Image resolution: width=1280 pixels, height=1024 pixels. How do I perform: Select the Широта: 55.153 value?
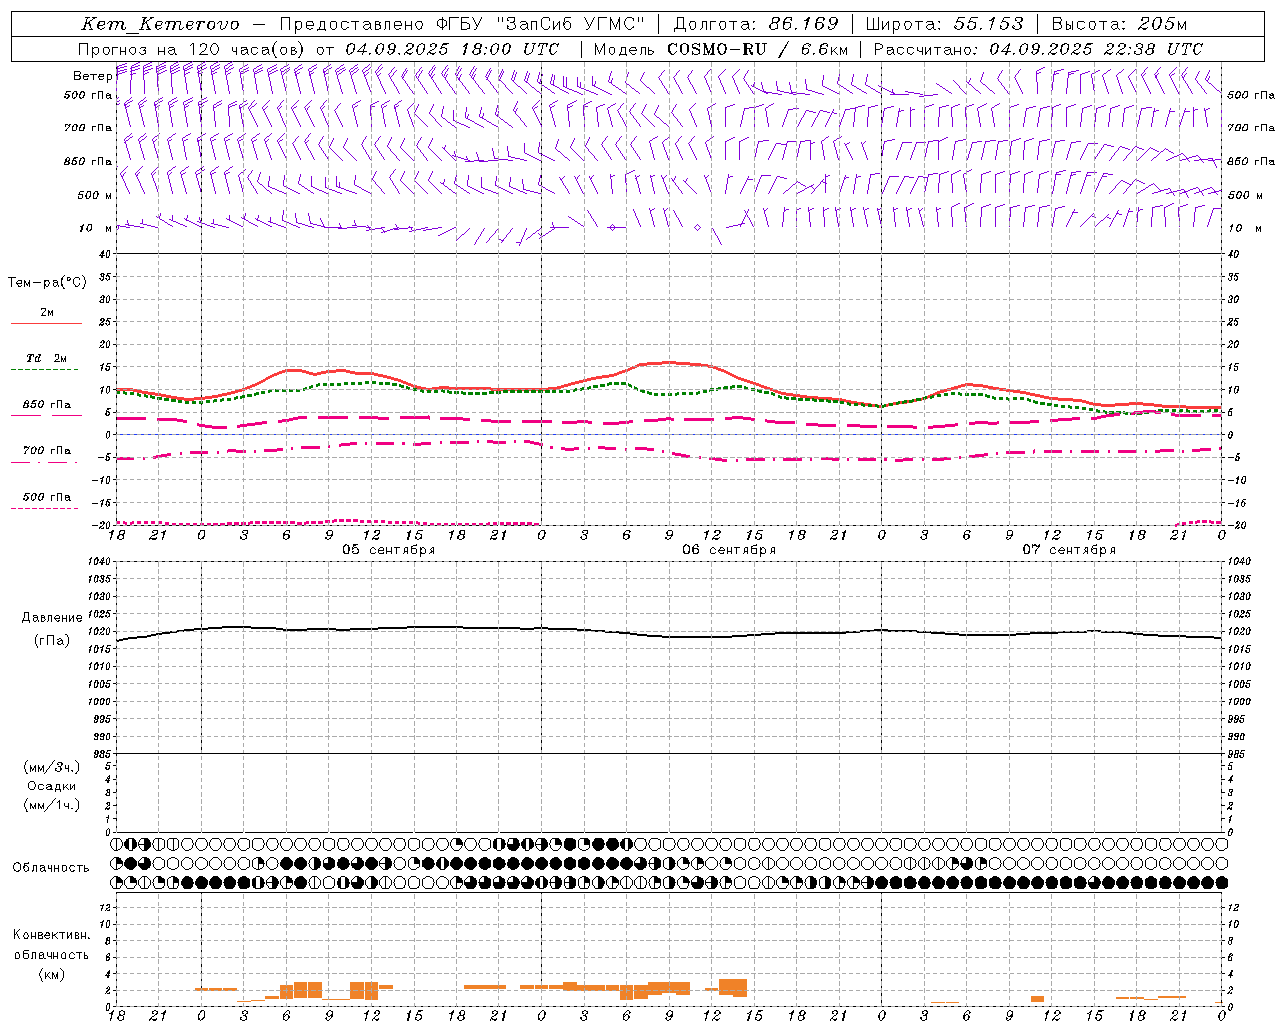coord(945,24)
